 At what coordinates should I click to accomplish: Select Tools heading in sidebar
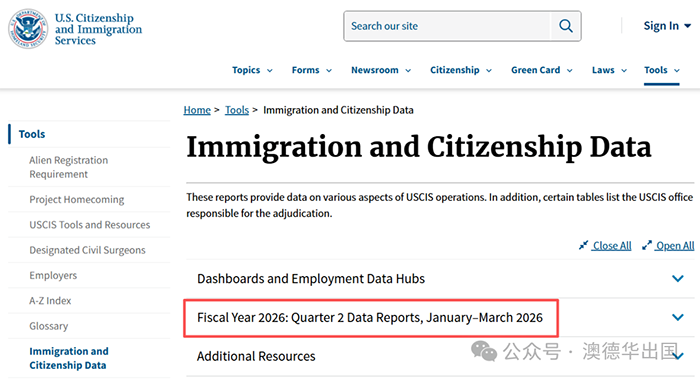32,134
